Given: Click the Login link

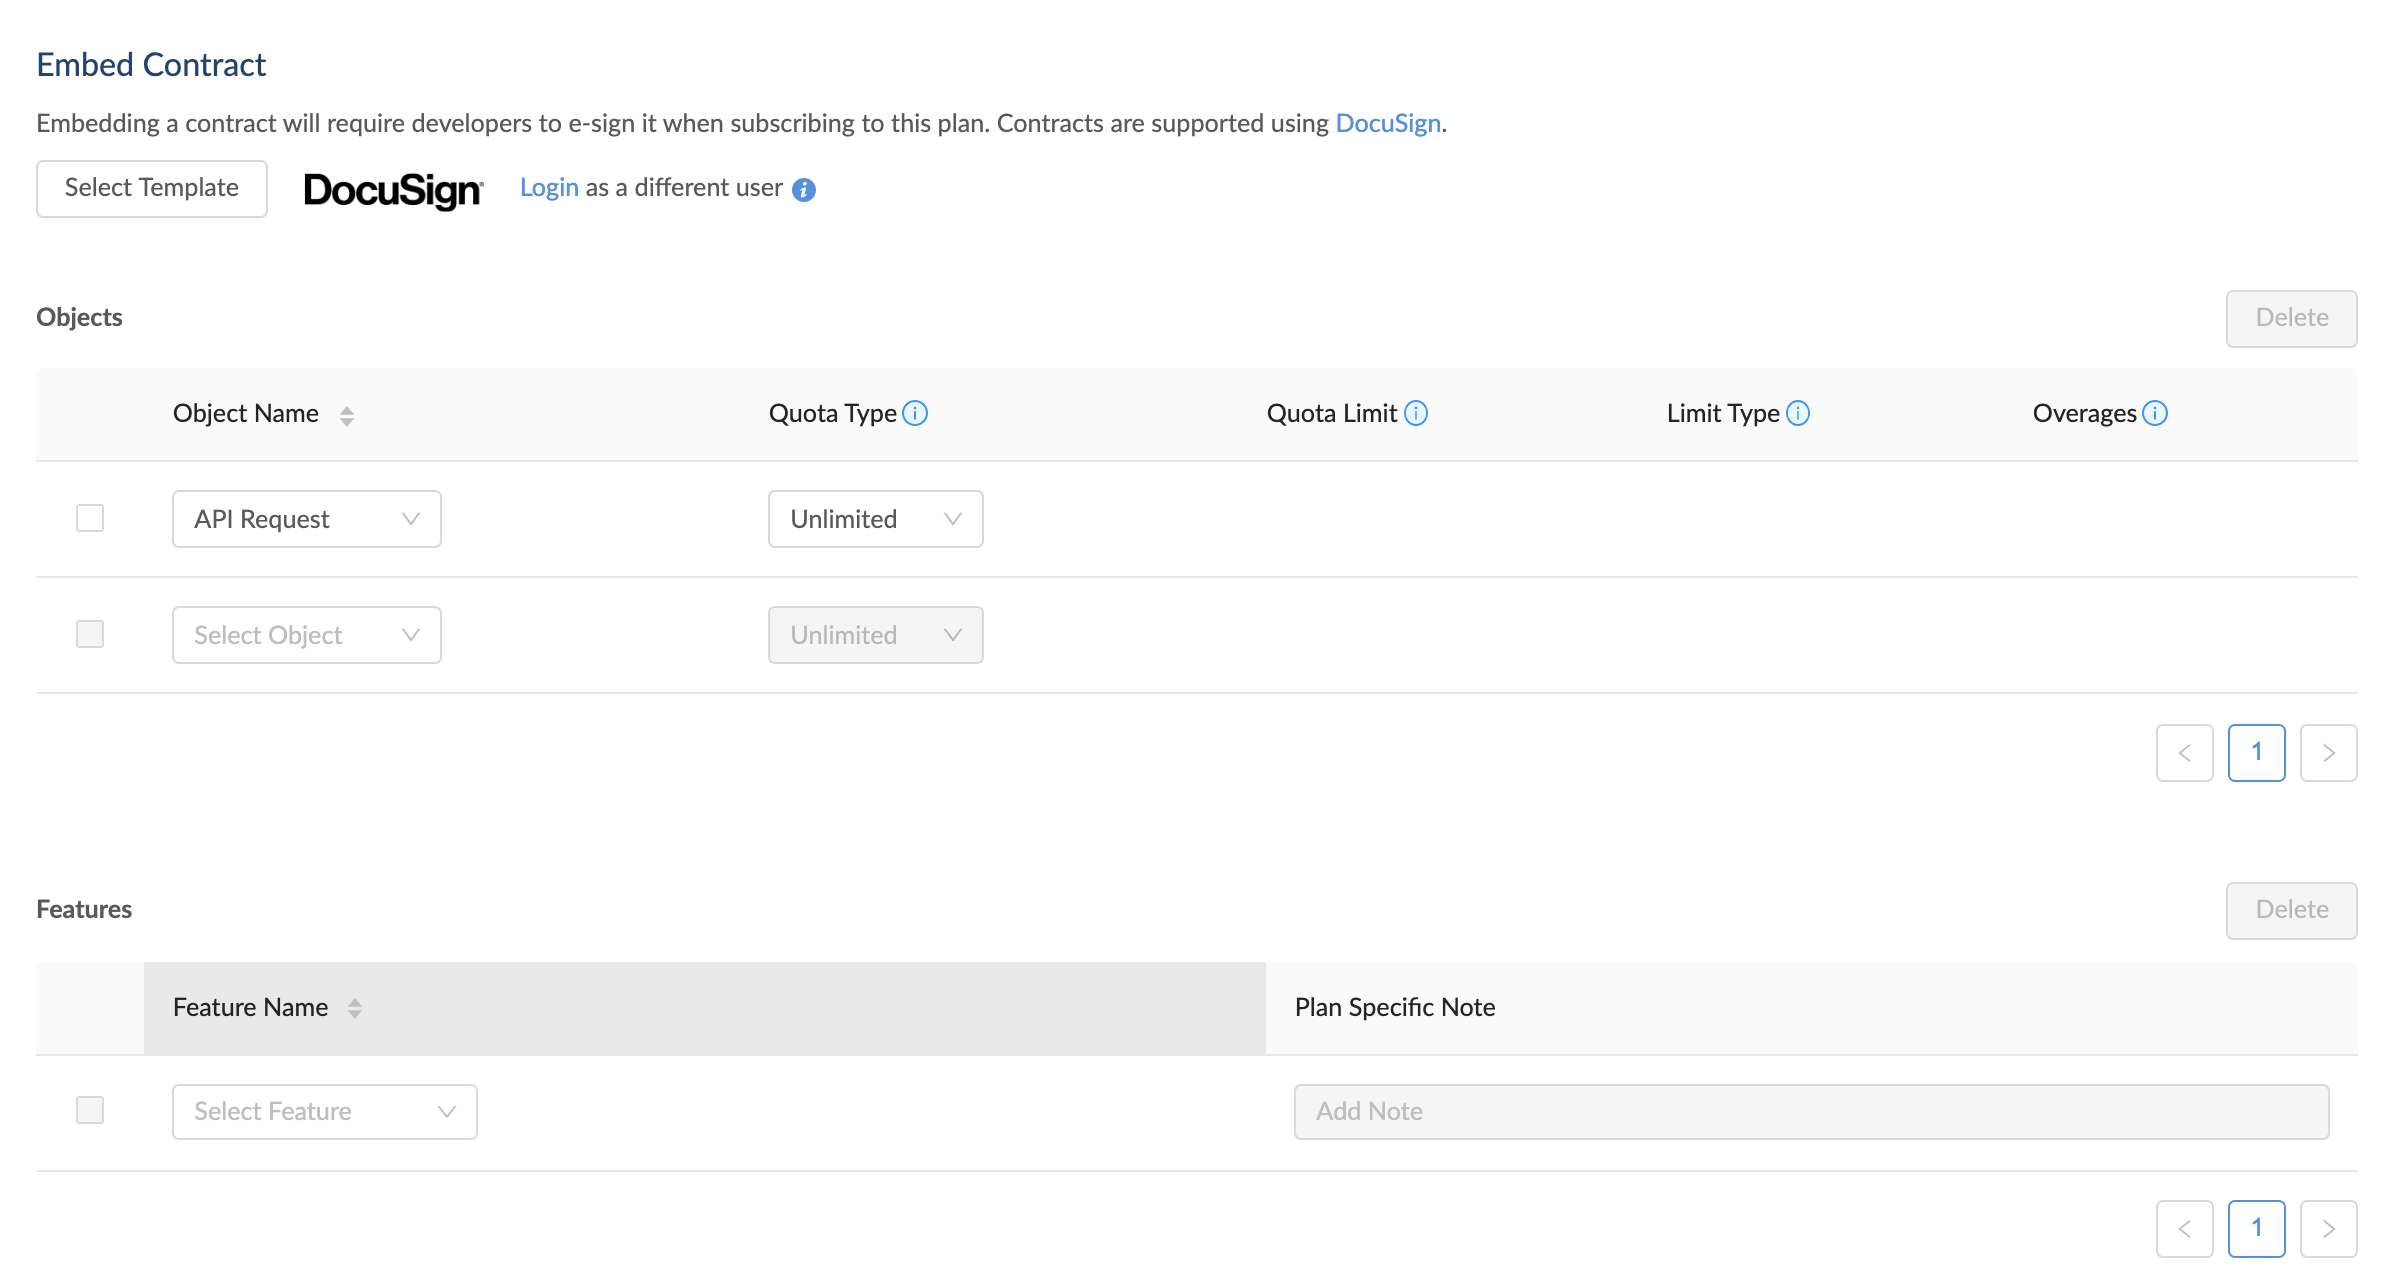Looking at the screenshot, I should coord(549,188).
